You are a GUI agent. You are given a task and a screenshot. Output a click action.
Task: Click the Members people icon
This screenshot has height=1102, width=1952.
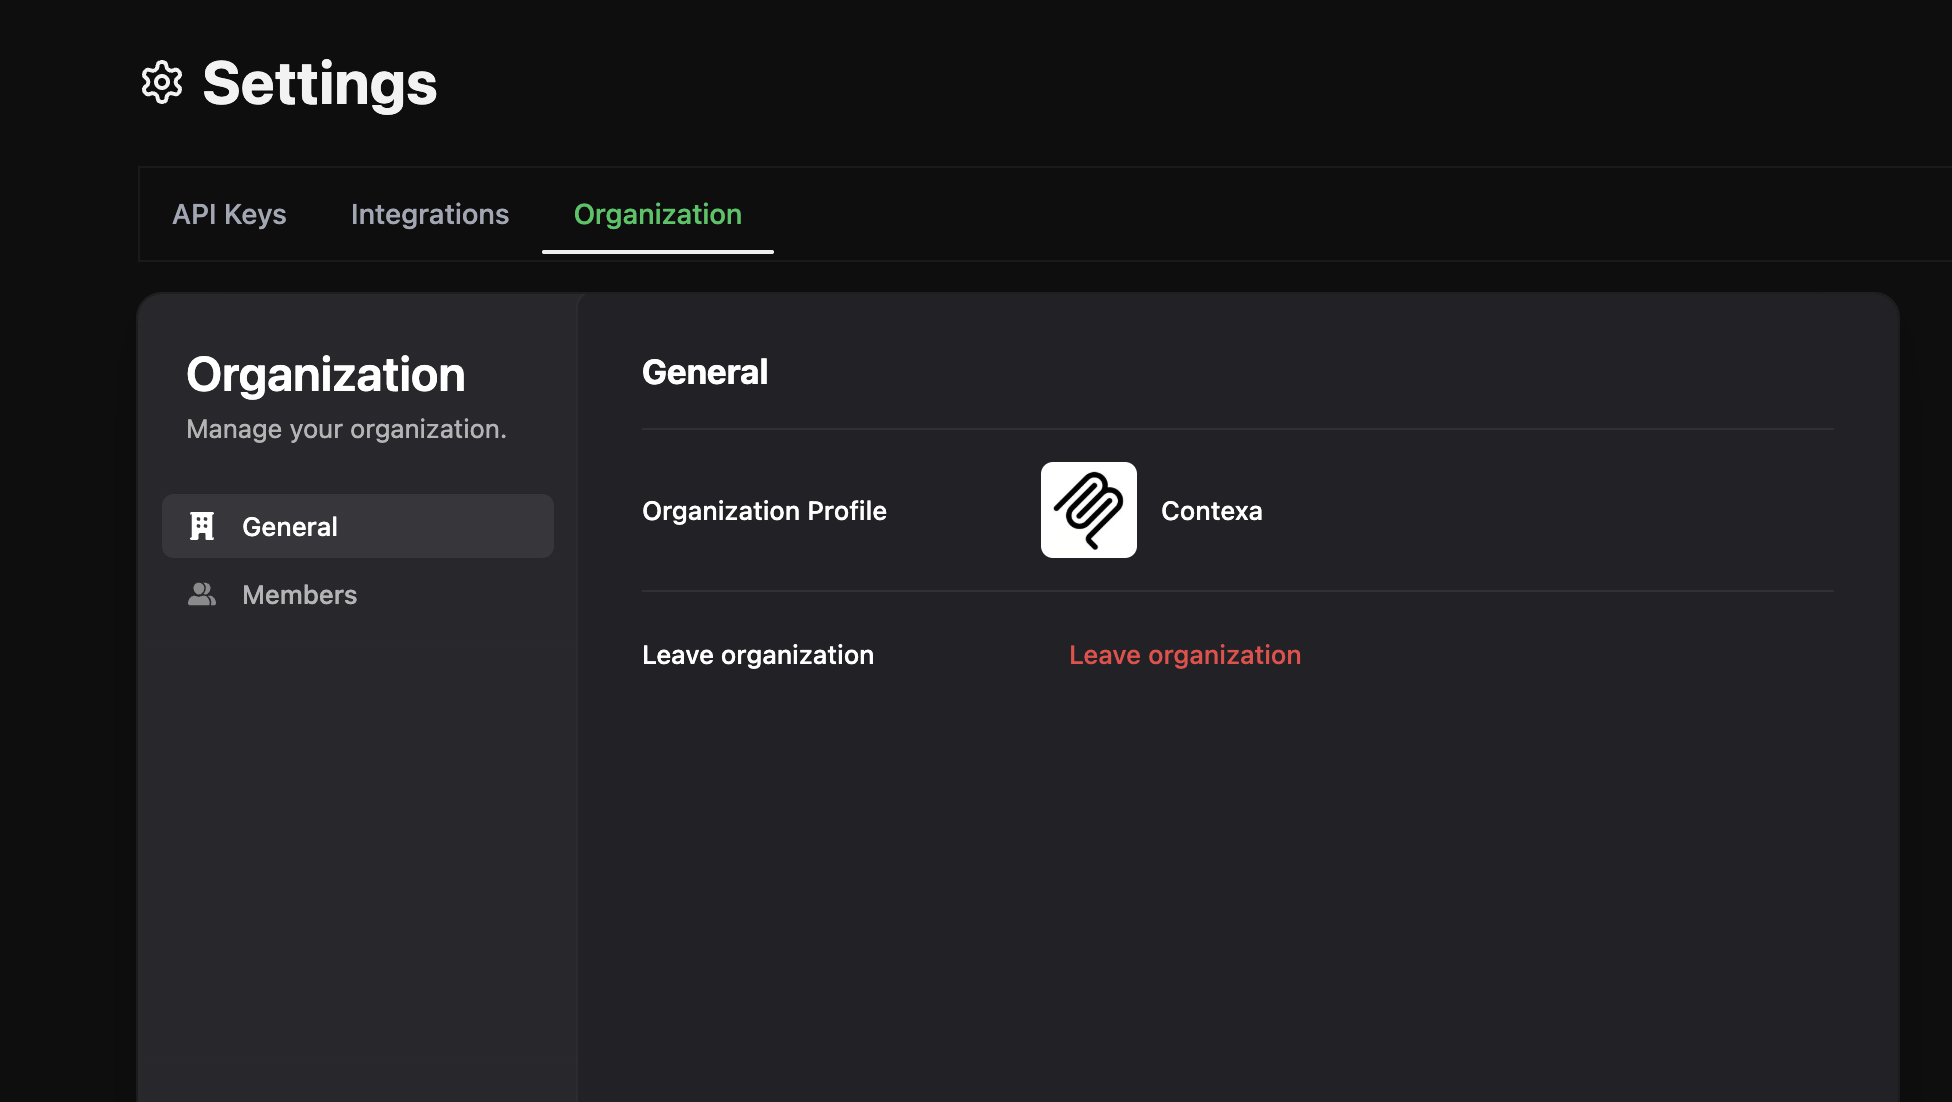(202, 595)
